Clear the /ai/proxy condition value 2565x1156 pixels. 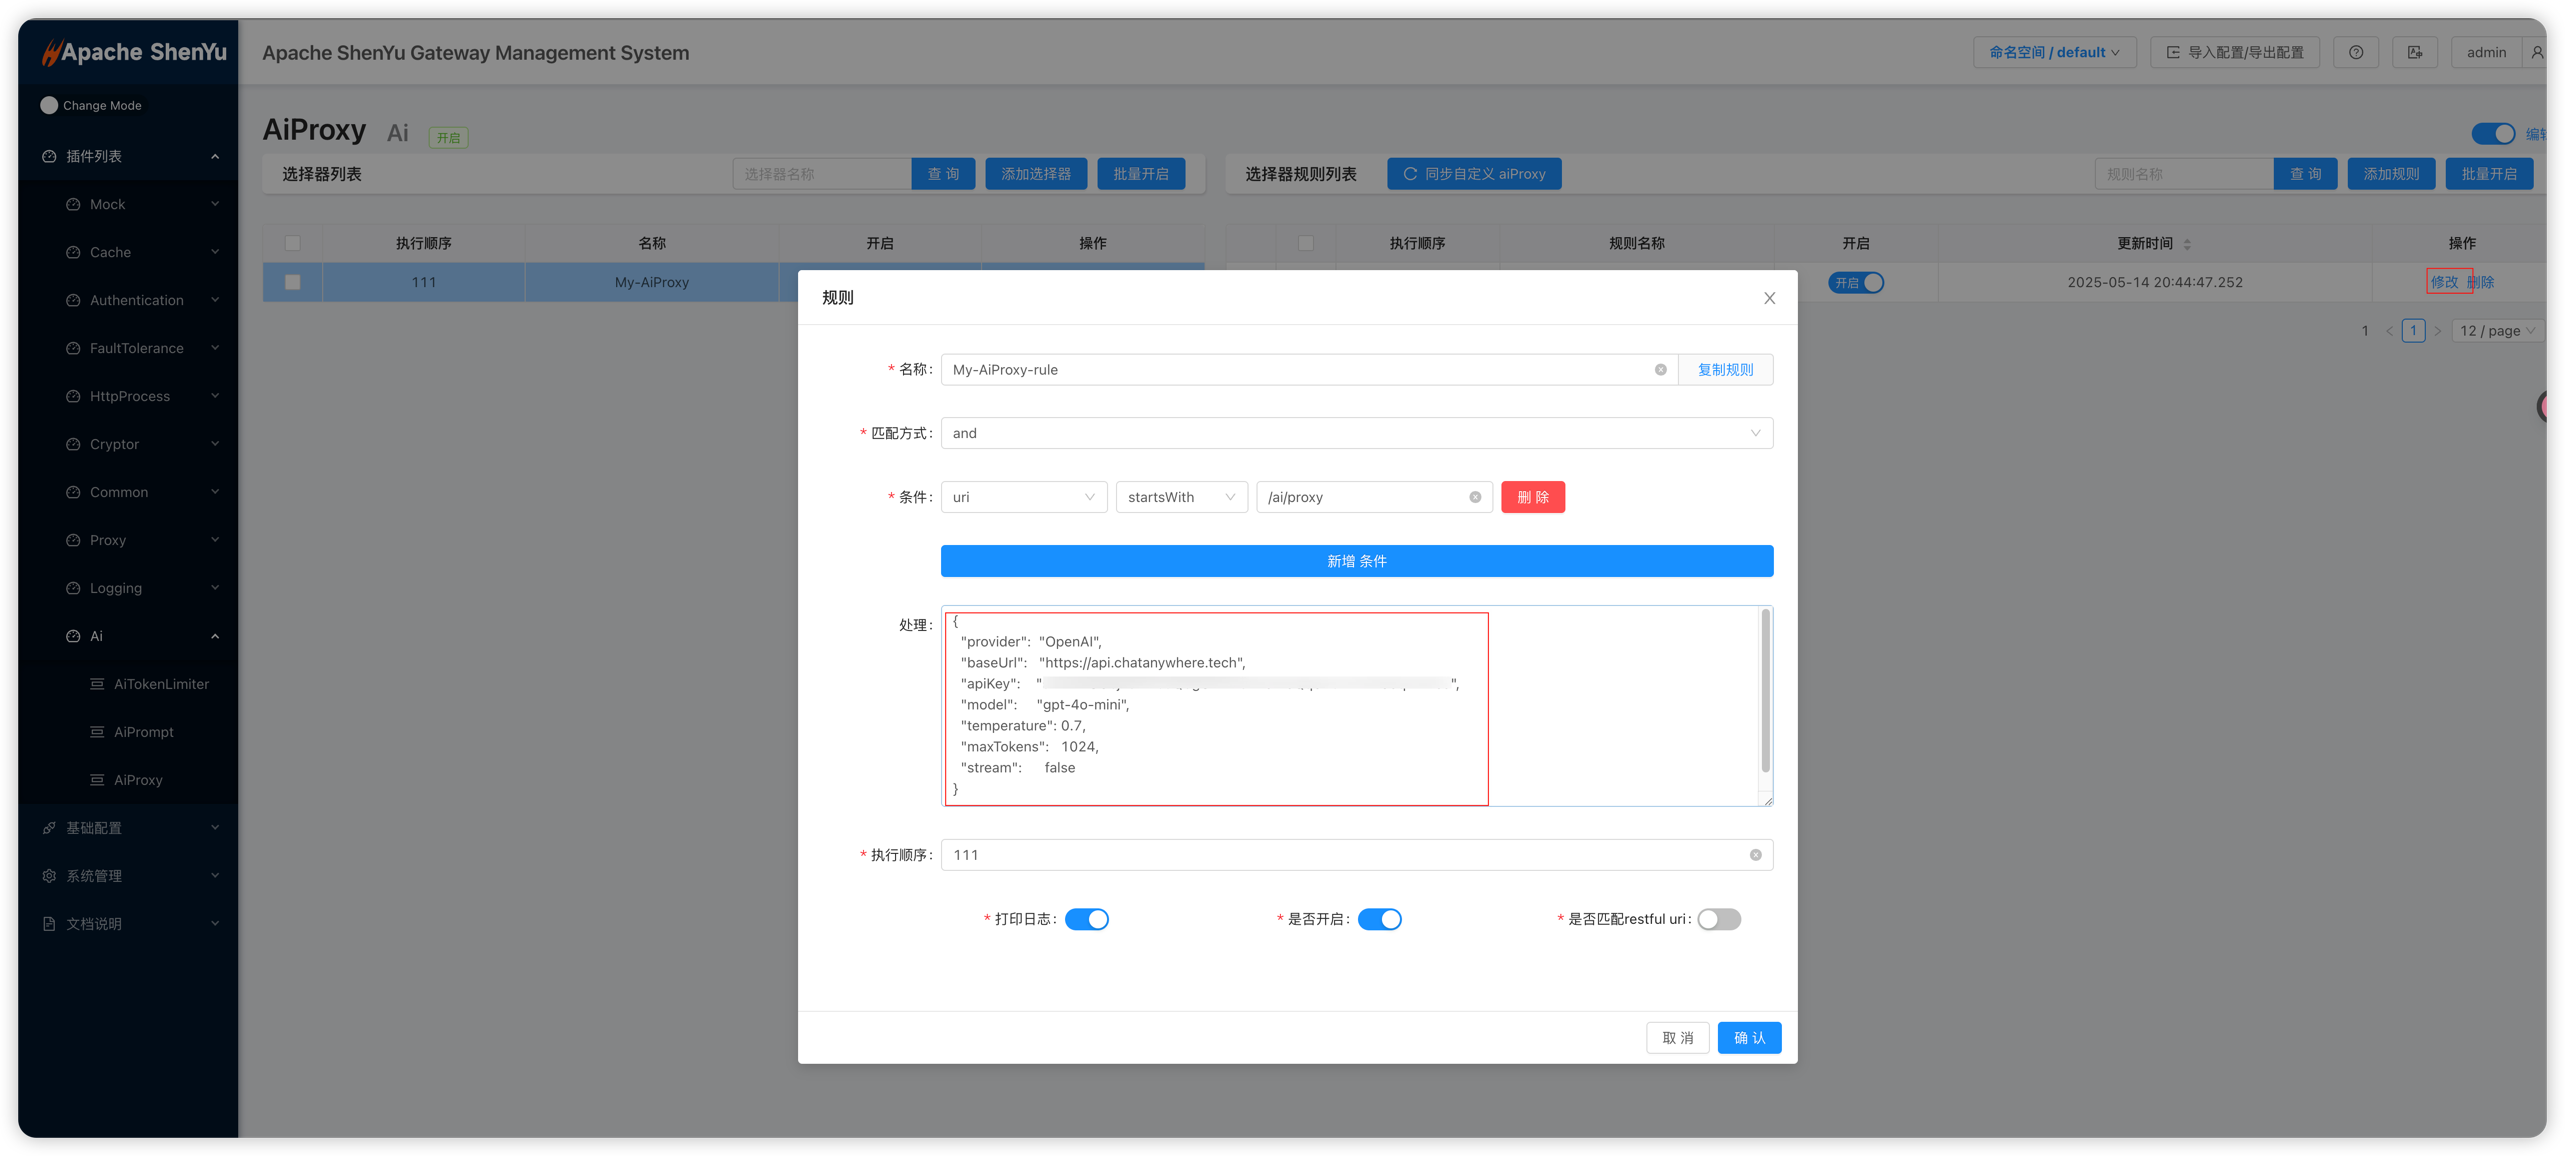tap(1475, 497)
